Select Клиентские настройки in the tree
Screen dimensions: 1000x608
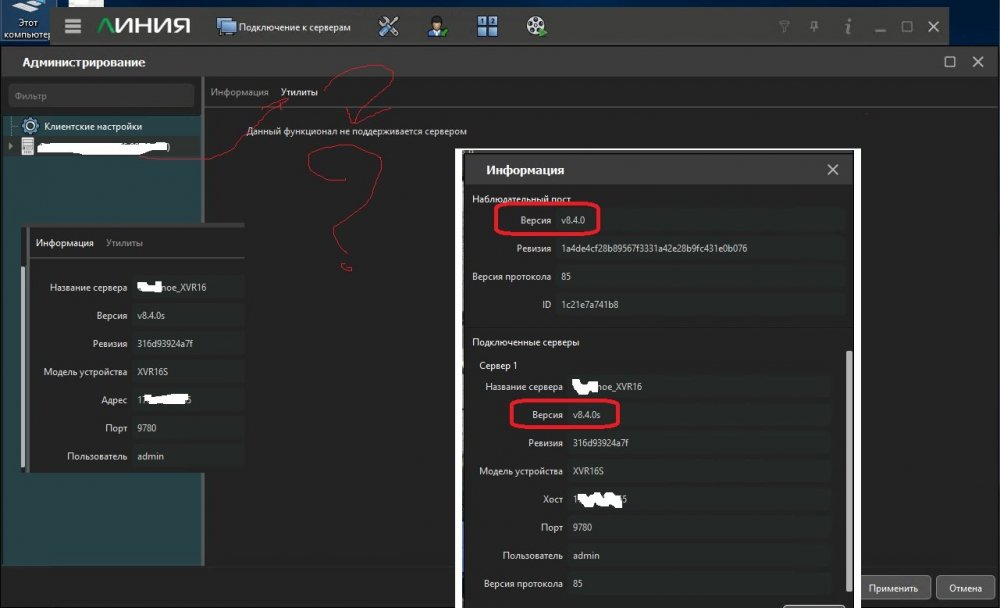(93, 126)
